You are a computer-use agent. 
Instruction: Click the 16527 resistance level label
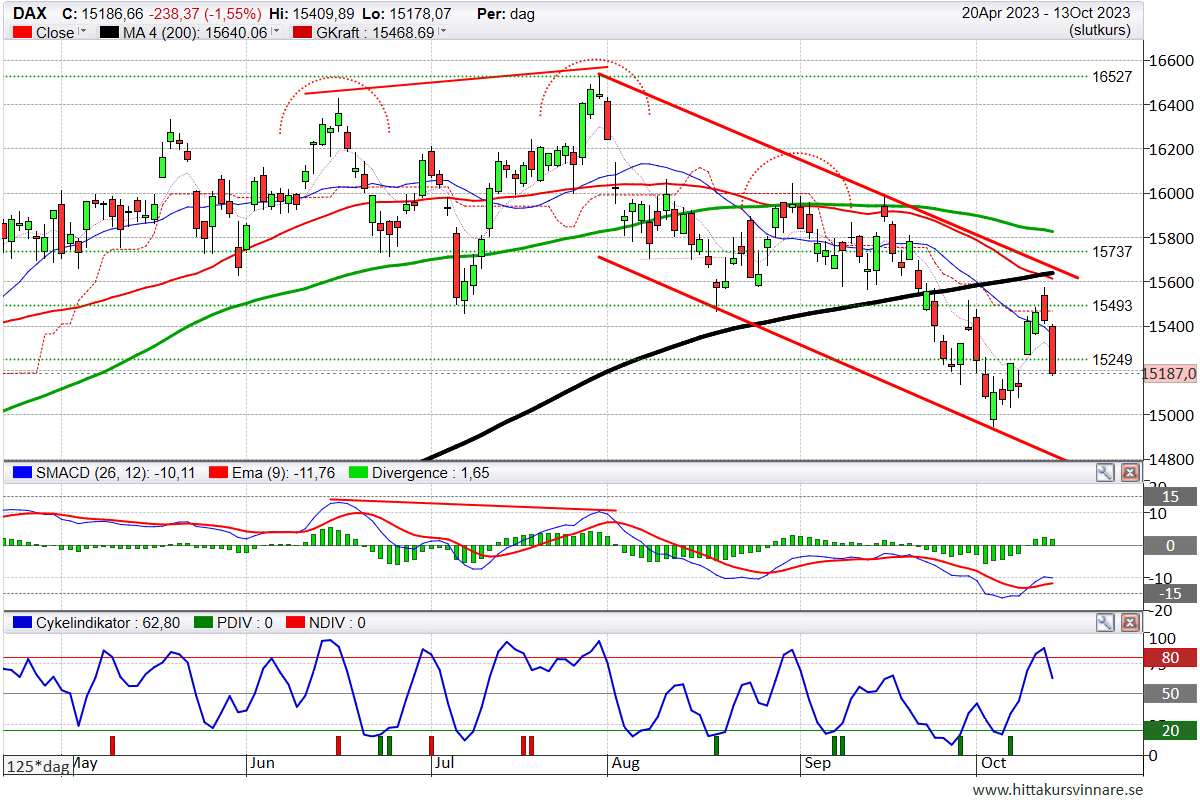(1112, 76)
